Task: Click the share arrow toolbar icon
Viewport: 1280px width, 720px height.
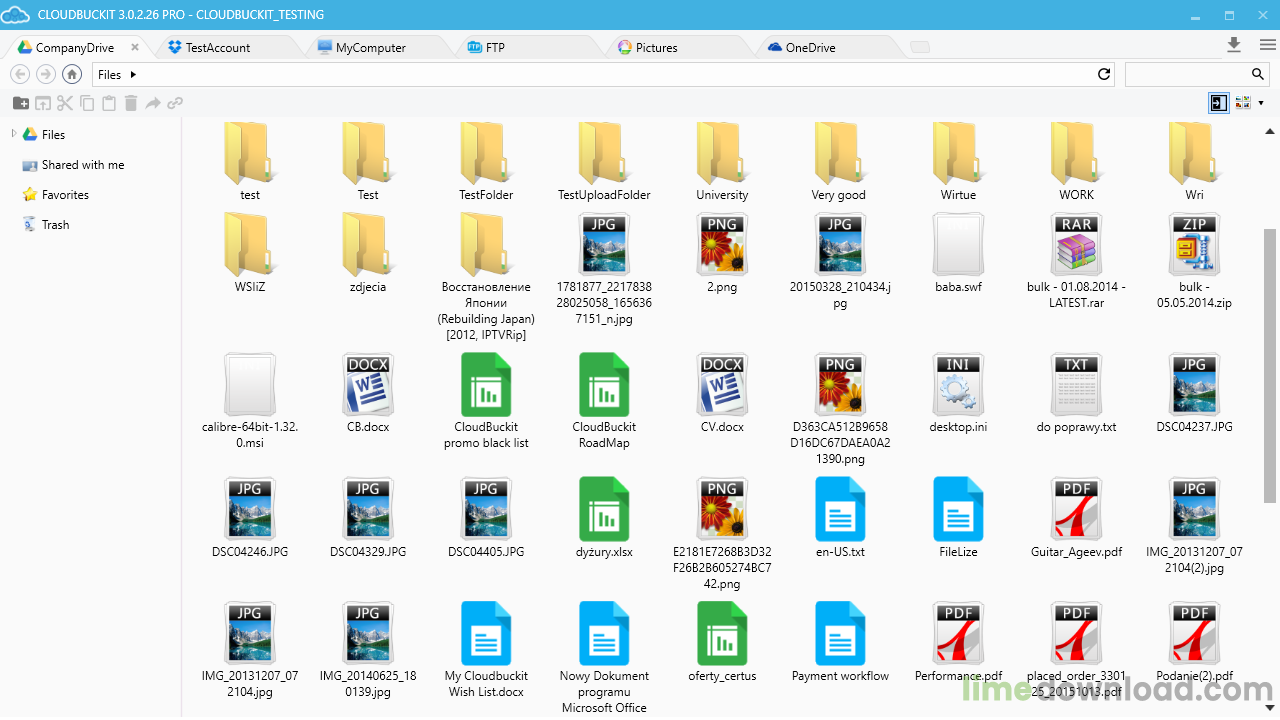Action: click(x=153, y=102)
